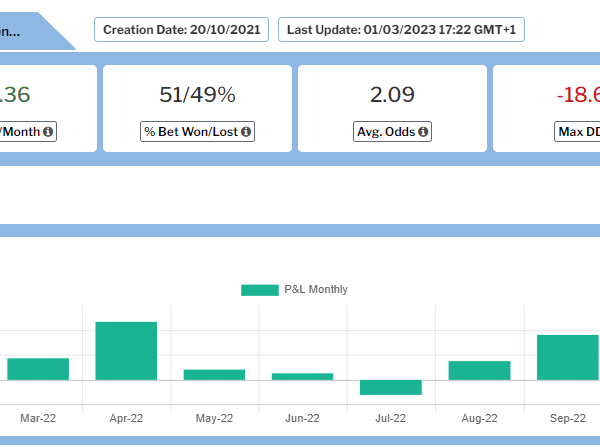Click the Jun-22 axis label
600x447 pixels.
[302, 418]
